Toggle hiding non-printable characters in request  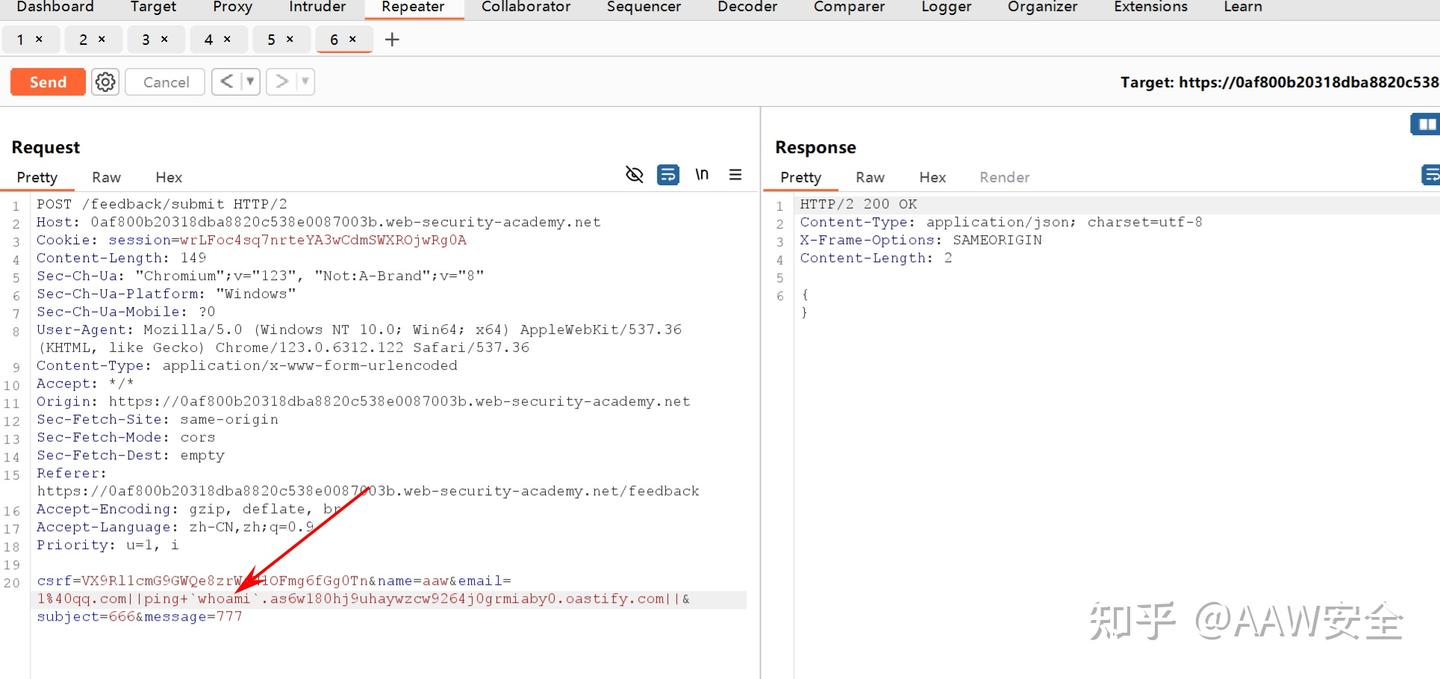point(634,175)
